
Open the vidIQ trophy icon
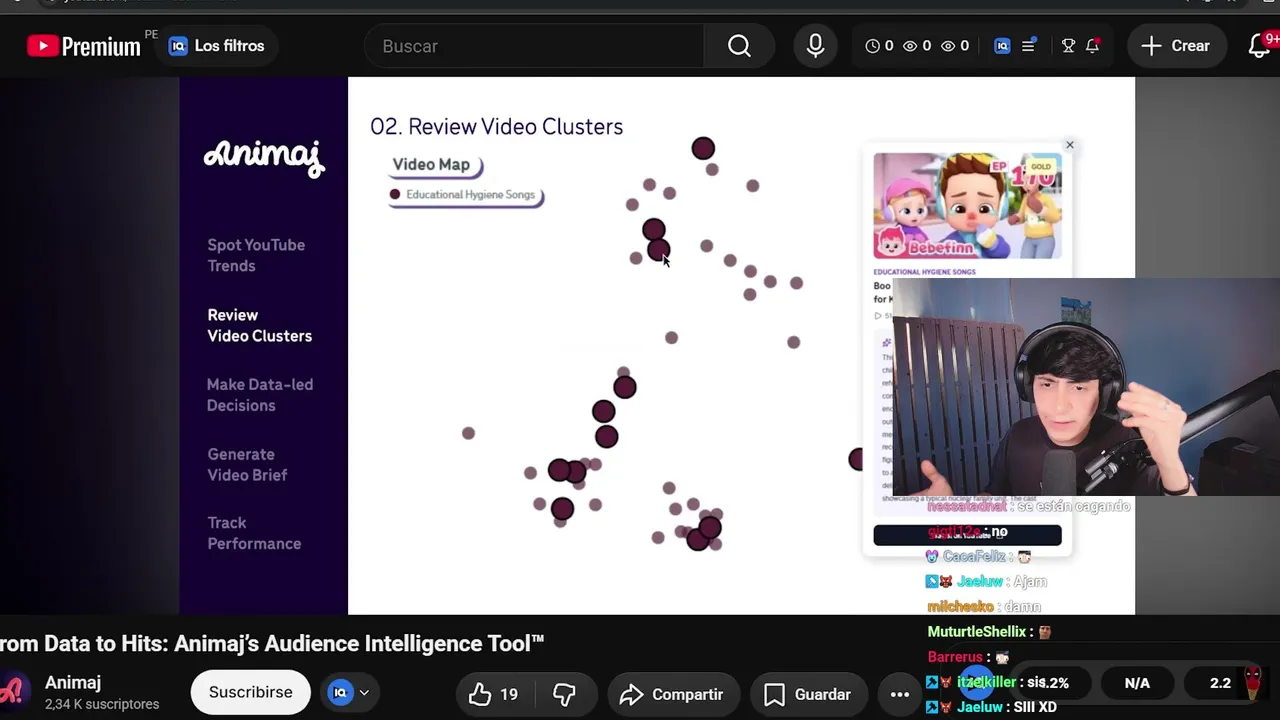[x=1068, y=46]
